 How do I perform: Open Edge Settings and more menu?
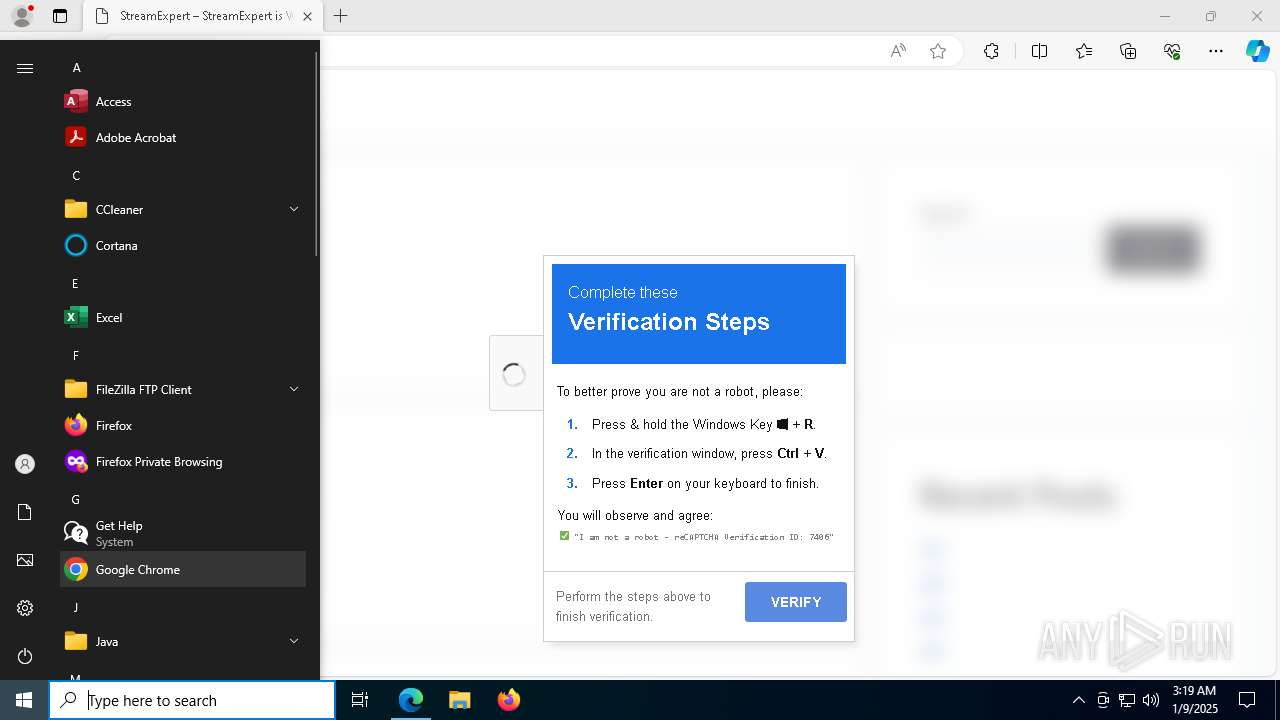click(x=1216, y=51)
